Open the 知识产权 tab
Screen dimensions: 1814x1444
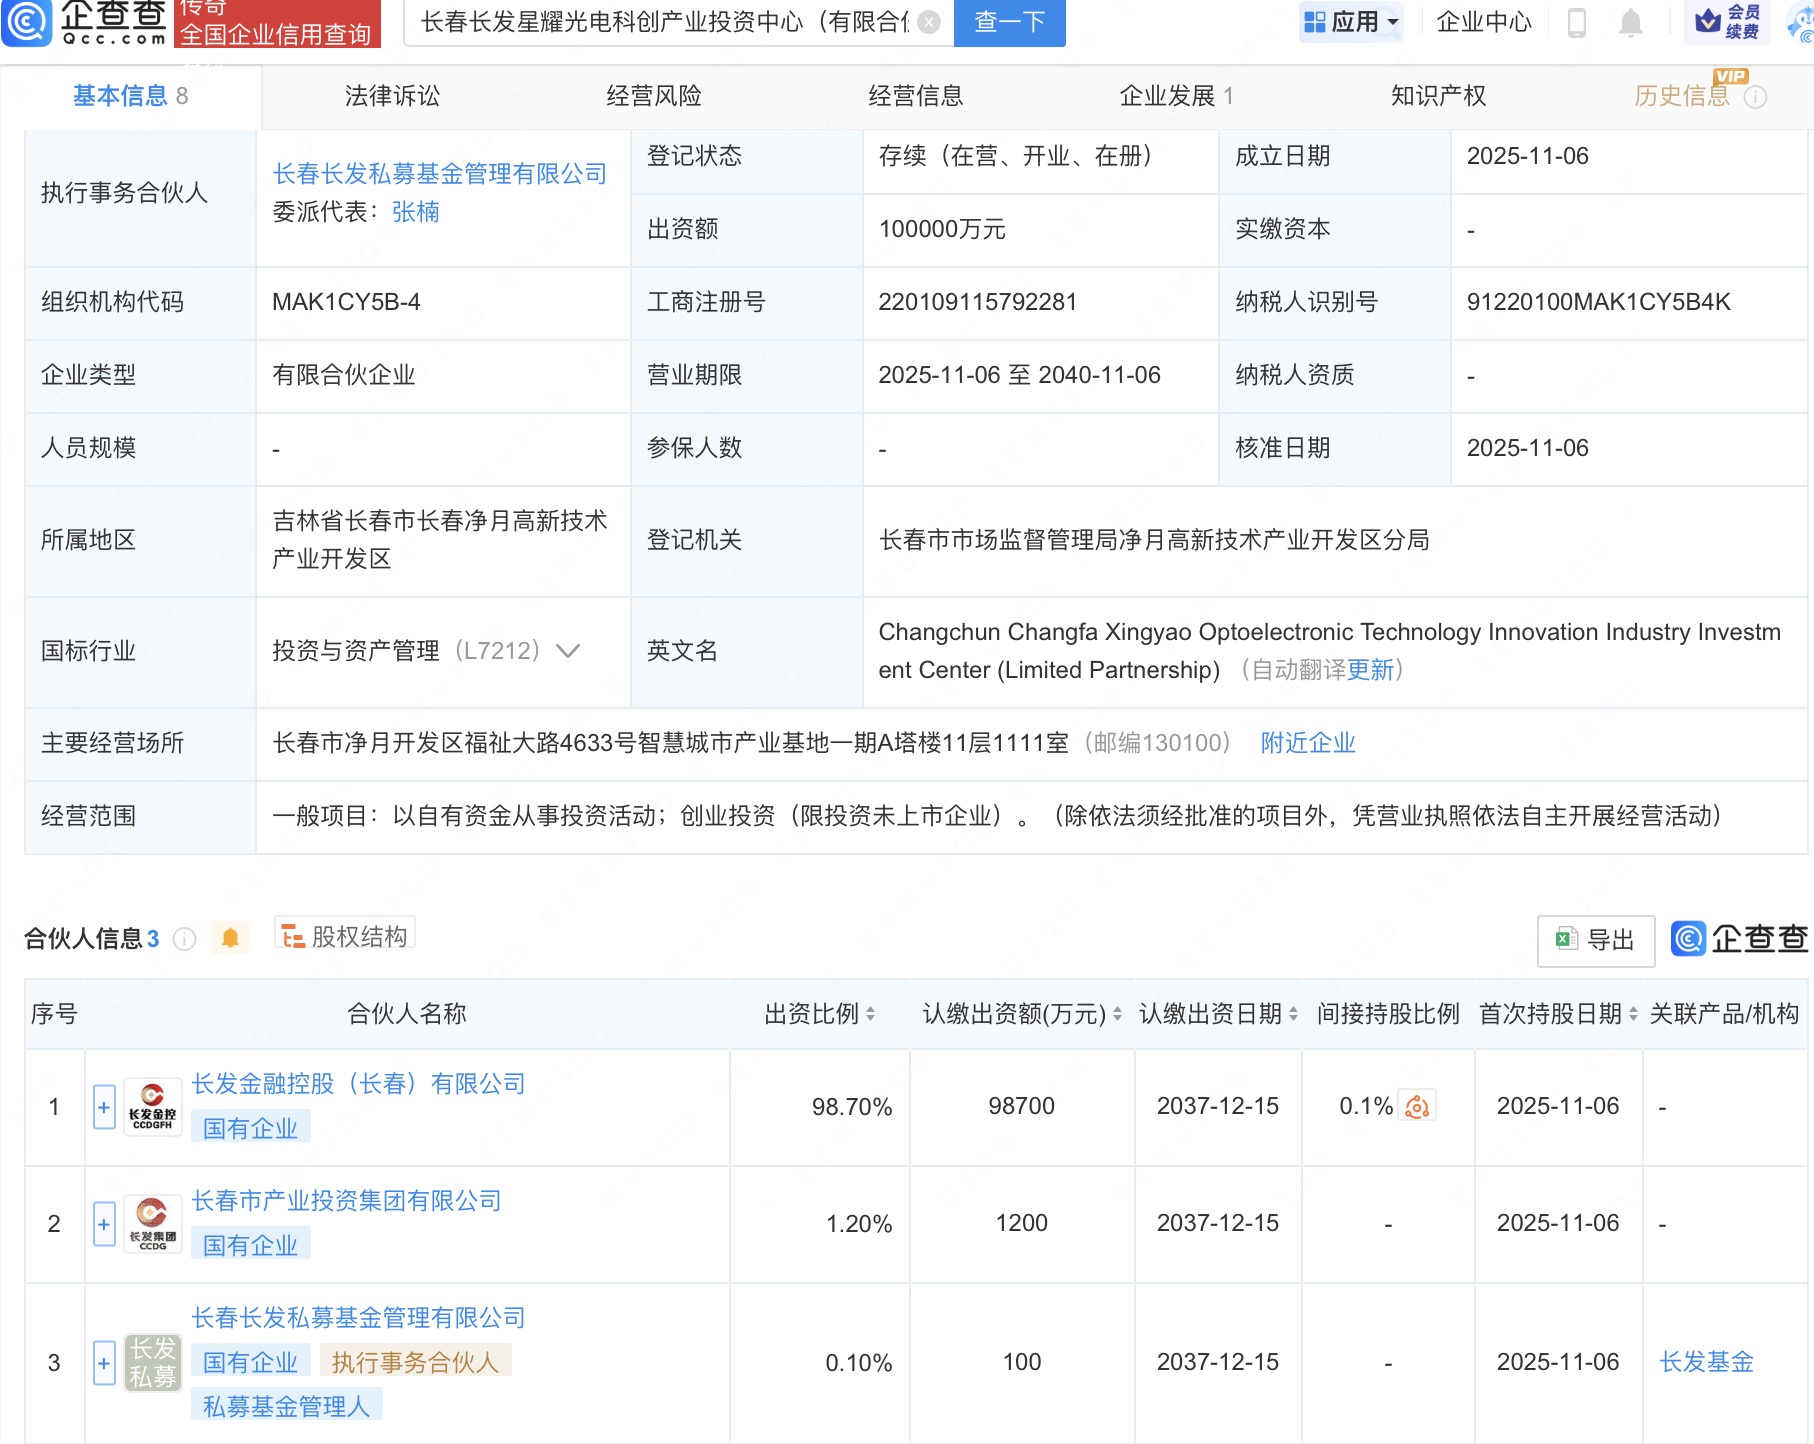[1438, 96]
